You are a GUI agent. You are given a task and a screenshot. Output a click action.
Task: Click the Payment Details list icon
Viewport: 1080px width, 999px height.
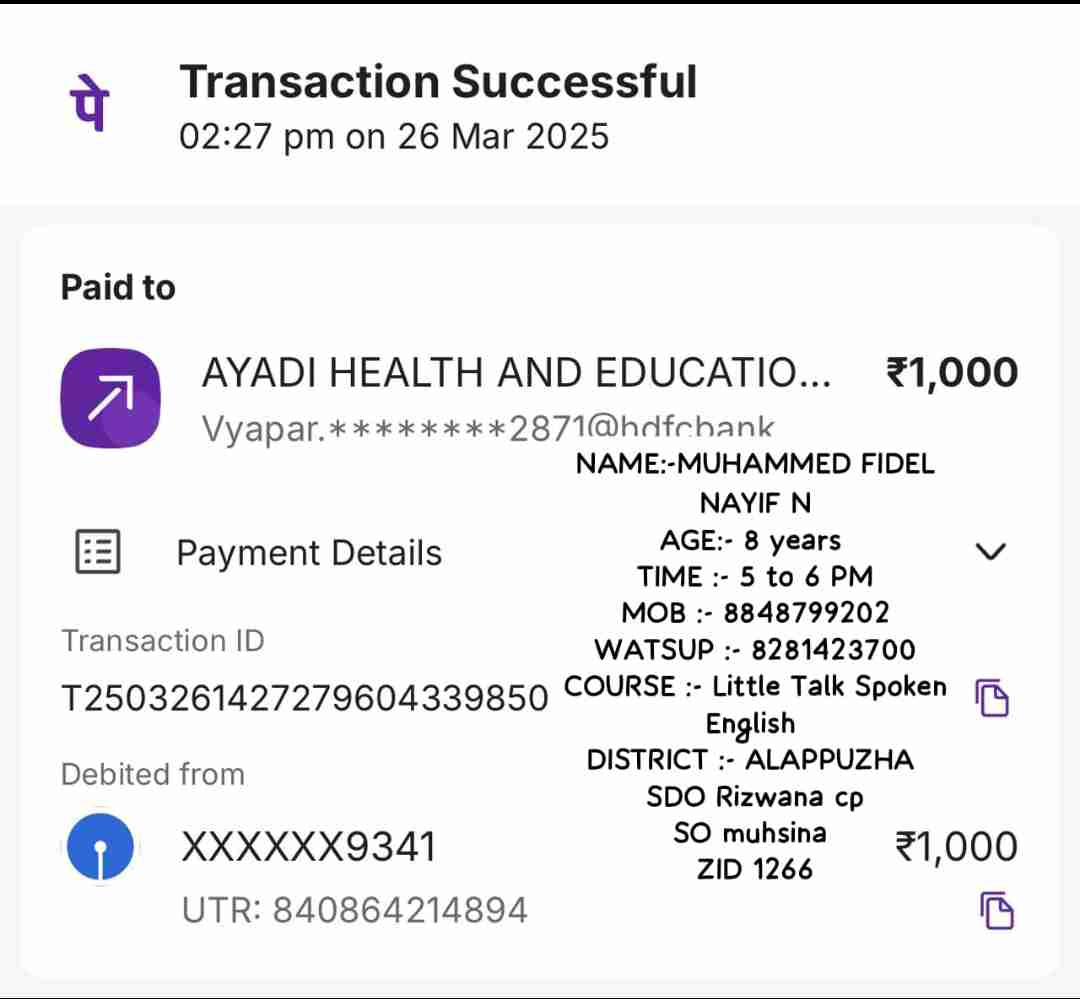[98, 552]
